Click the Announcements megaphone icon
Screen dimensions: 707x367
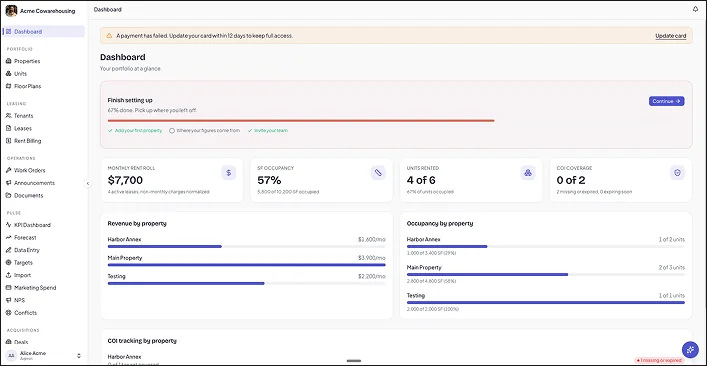coord(8,183)
